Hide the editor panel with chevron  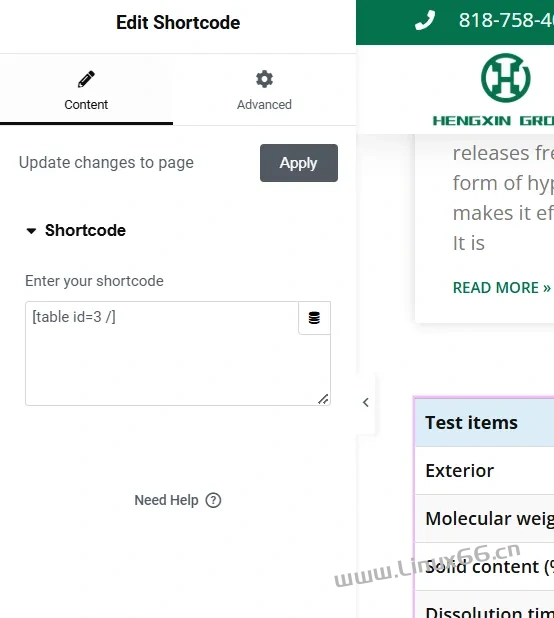pos(366,402)
